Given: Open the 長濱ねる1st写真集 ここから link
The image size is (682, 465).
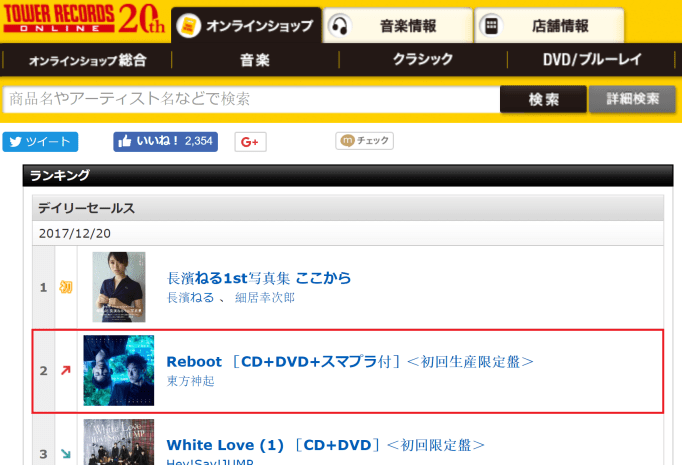Looking at the screenshot, I should click(x=259, y=278).
